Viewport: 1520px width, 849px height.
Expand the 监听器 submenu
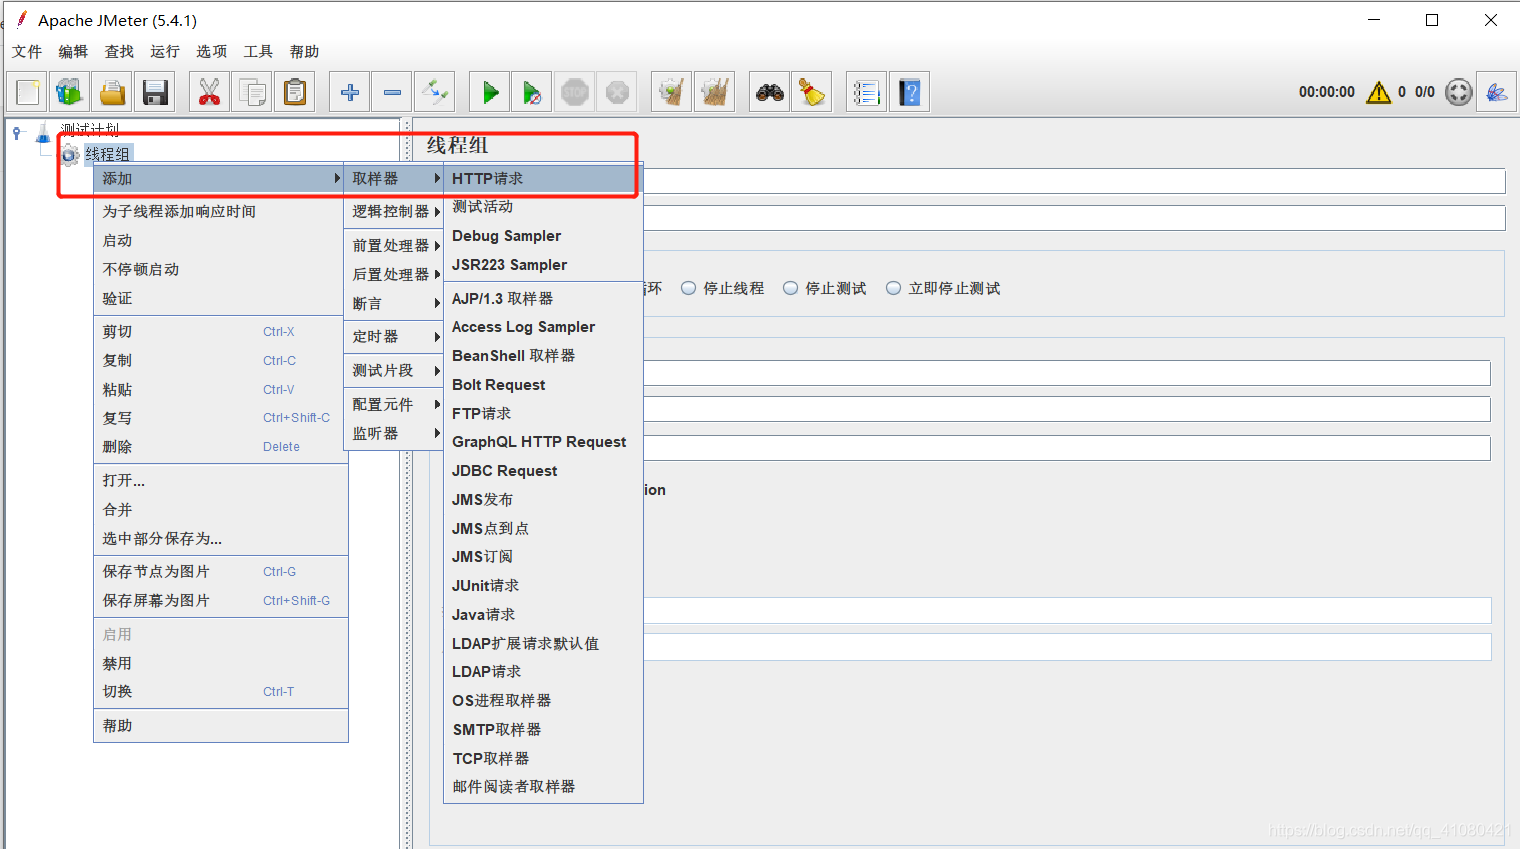coord(394,433)
